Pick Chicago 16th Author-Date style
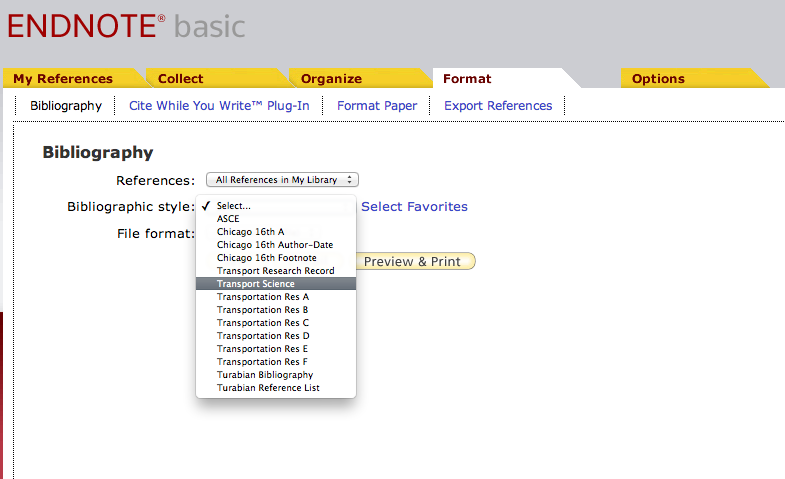 (276, 245)
